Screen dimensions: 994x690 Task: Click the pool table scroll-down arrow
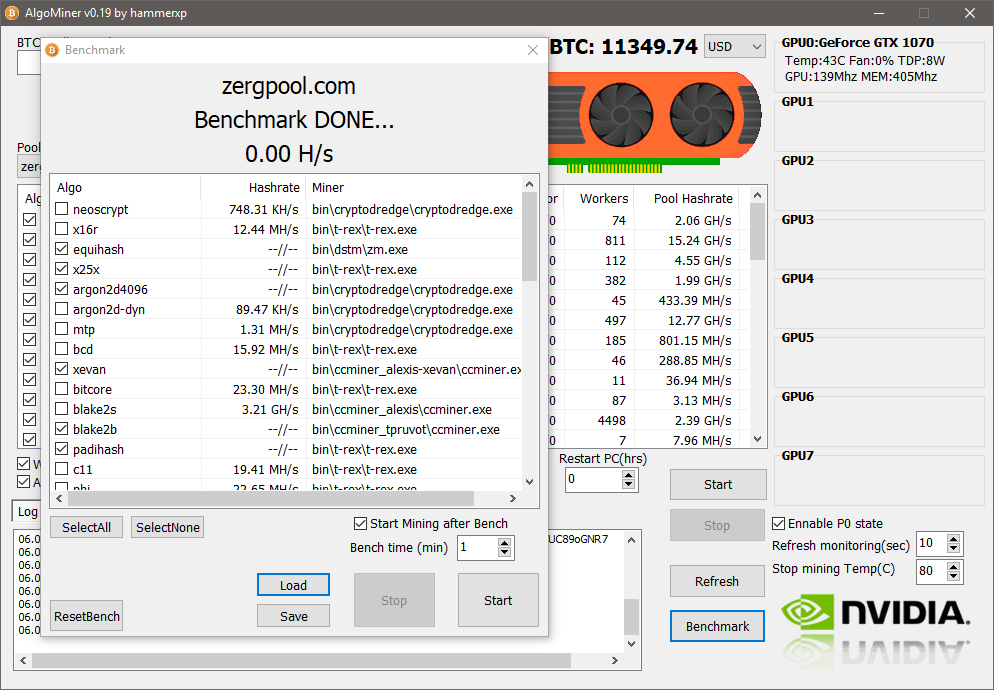[x=758, y=439]
